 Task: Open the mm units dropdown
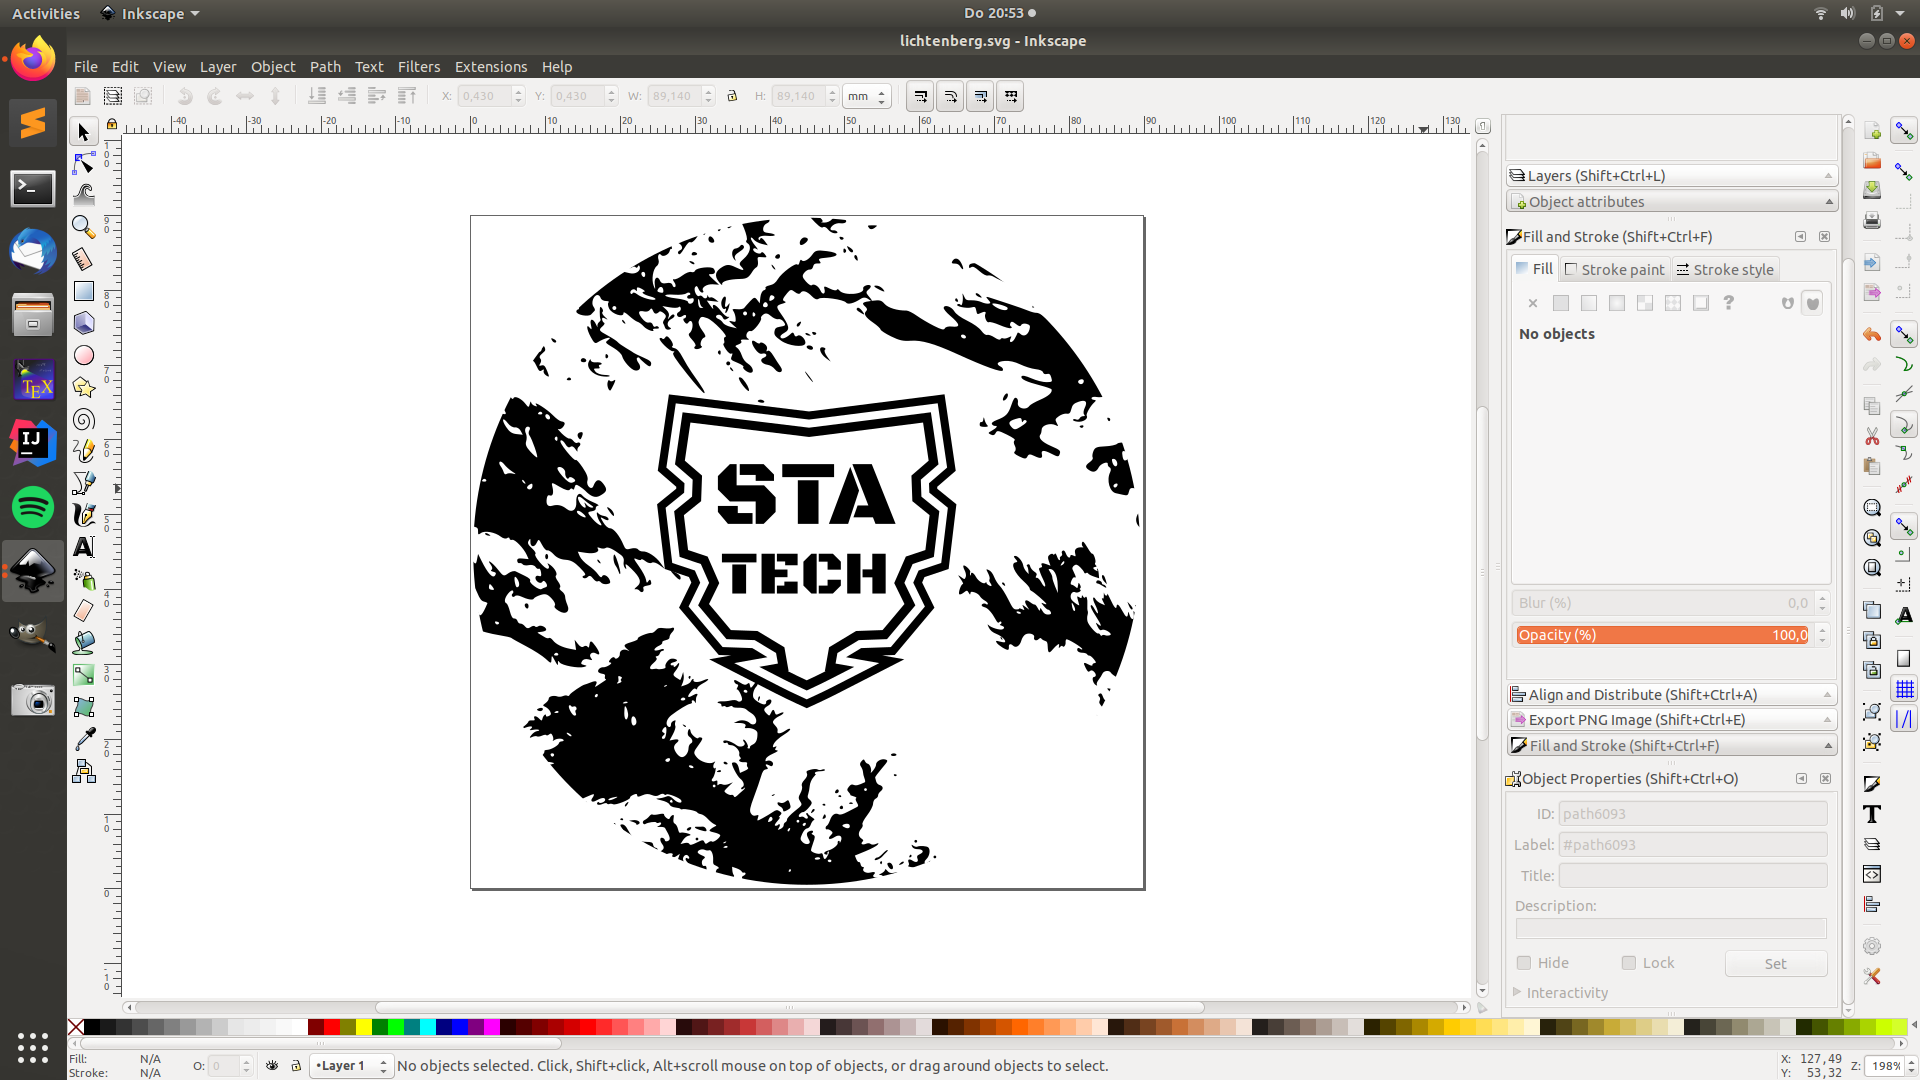(x=866, y=95)
